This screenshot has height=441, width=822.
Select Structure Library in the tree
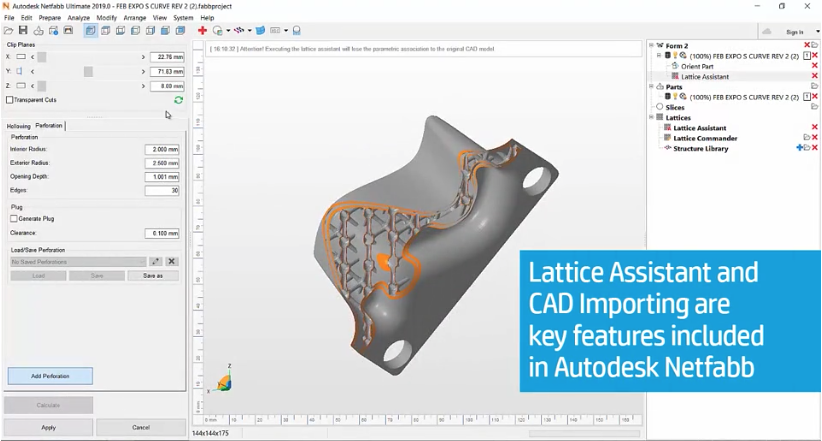click(701, 148)
